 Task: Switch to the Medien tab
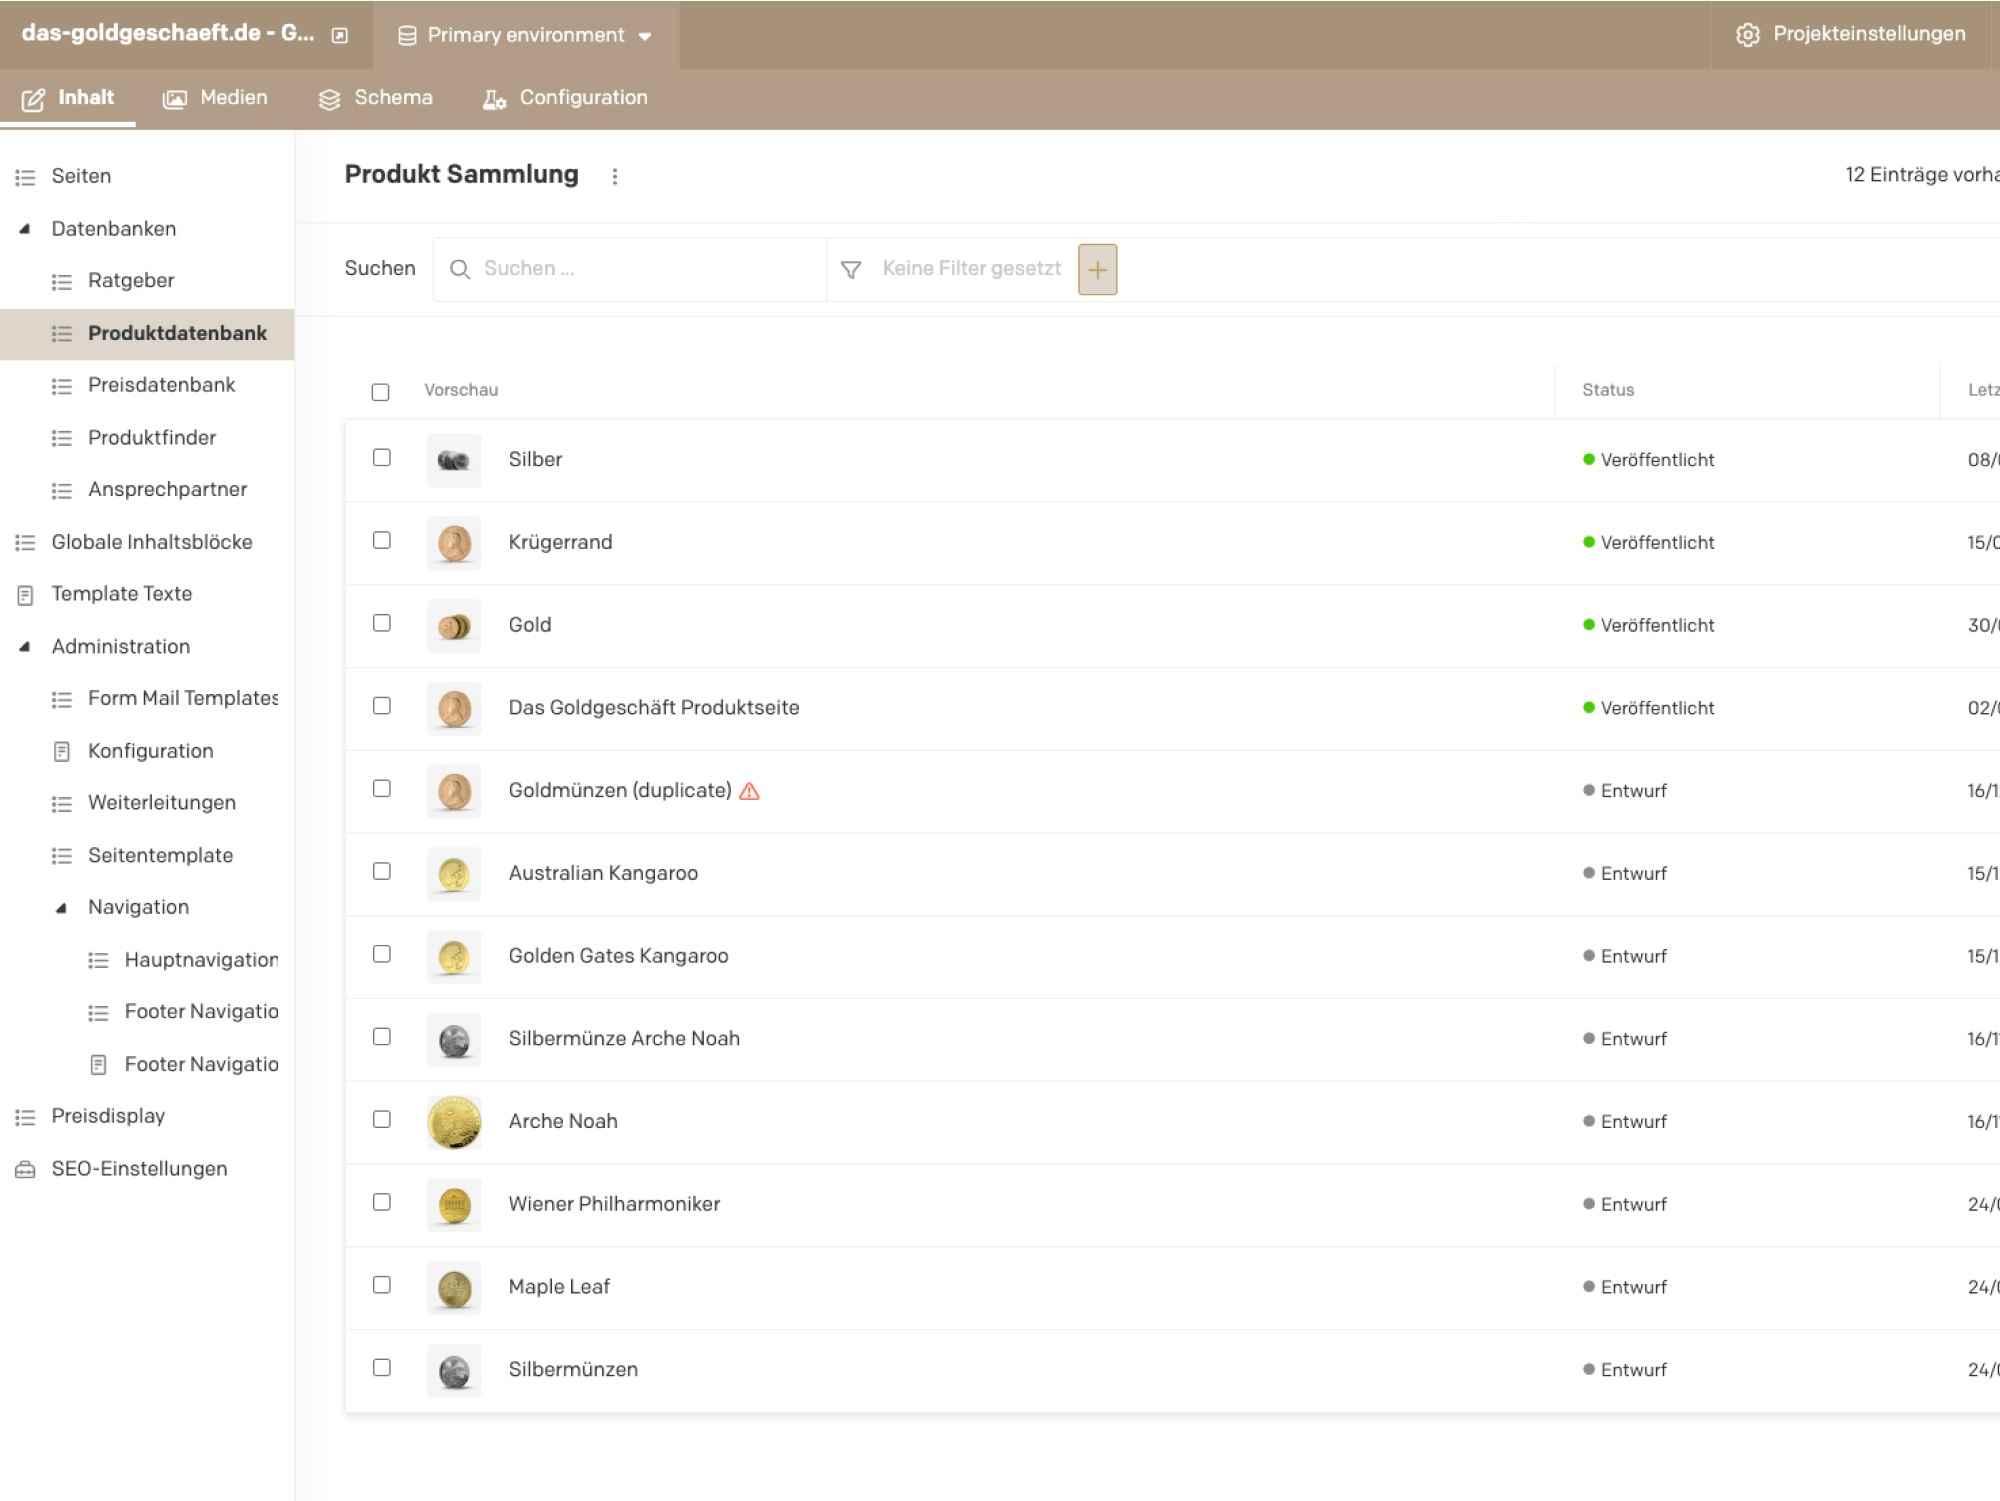tap(215, 98)
